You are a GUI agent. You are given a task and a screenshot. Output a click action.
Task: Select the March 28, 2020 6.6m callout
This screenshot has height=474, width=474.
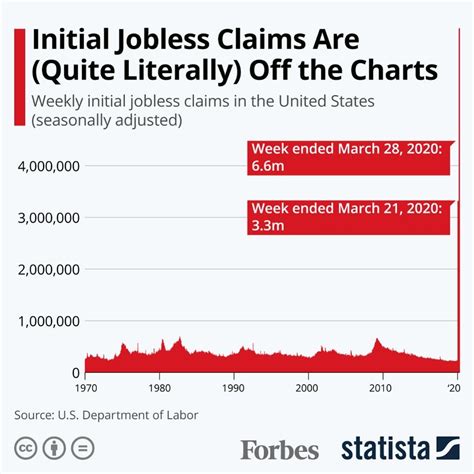coord(351,158)
